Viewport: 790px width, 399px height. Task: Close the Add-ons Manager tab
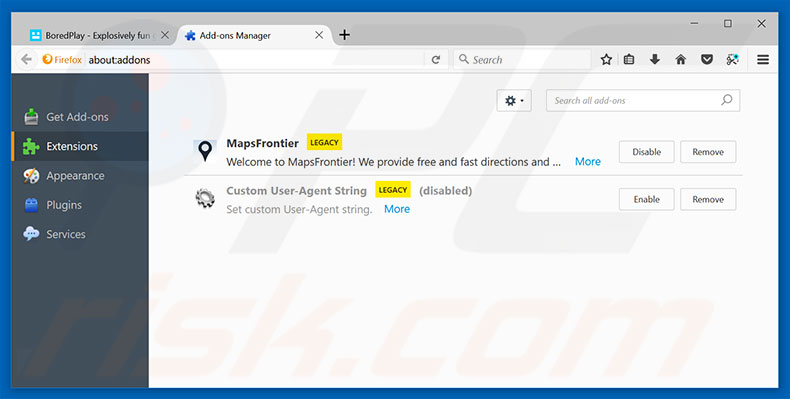(319, 35)
